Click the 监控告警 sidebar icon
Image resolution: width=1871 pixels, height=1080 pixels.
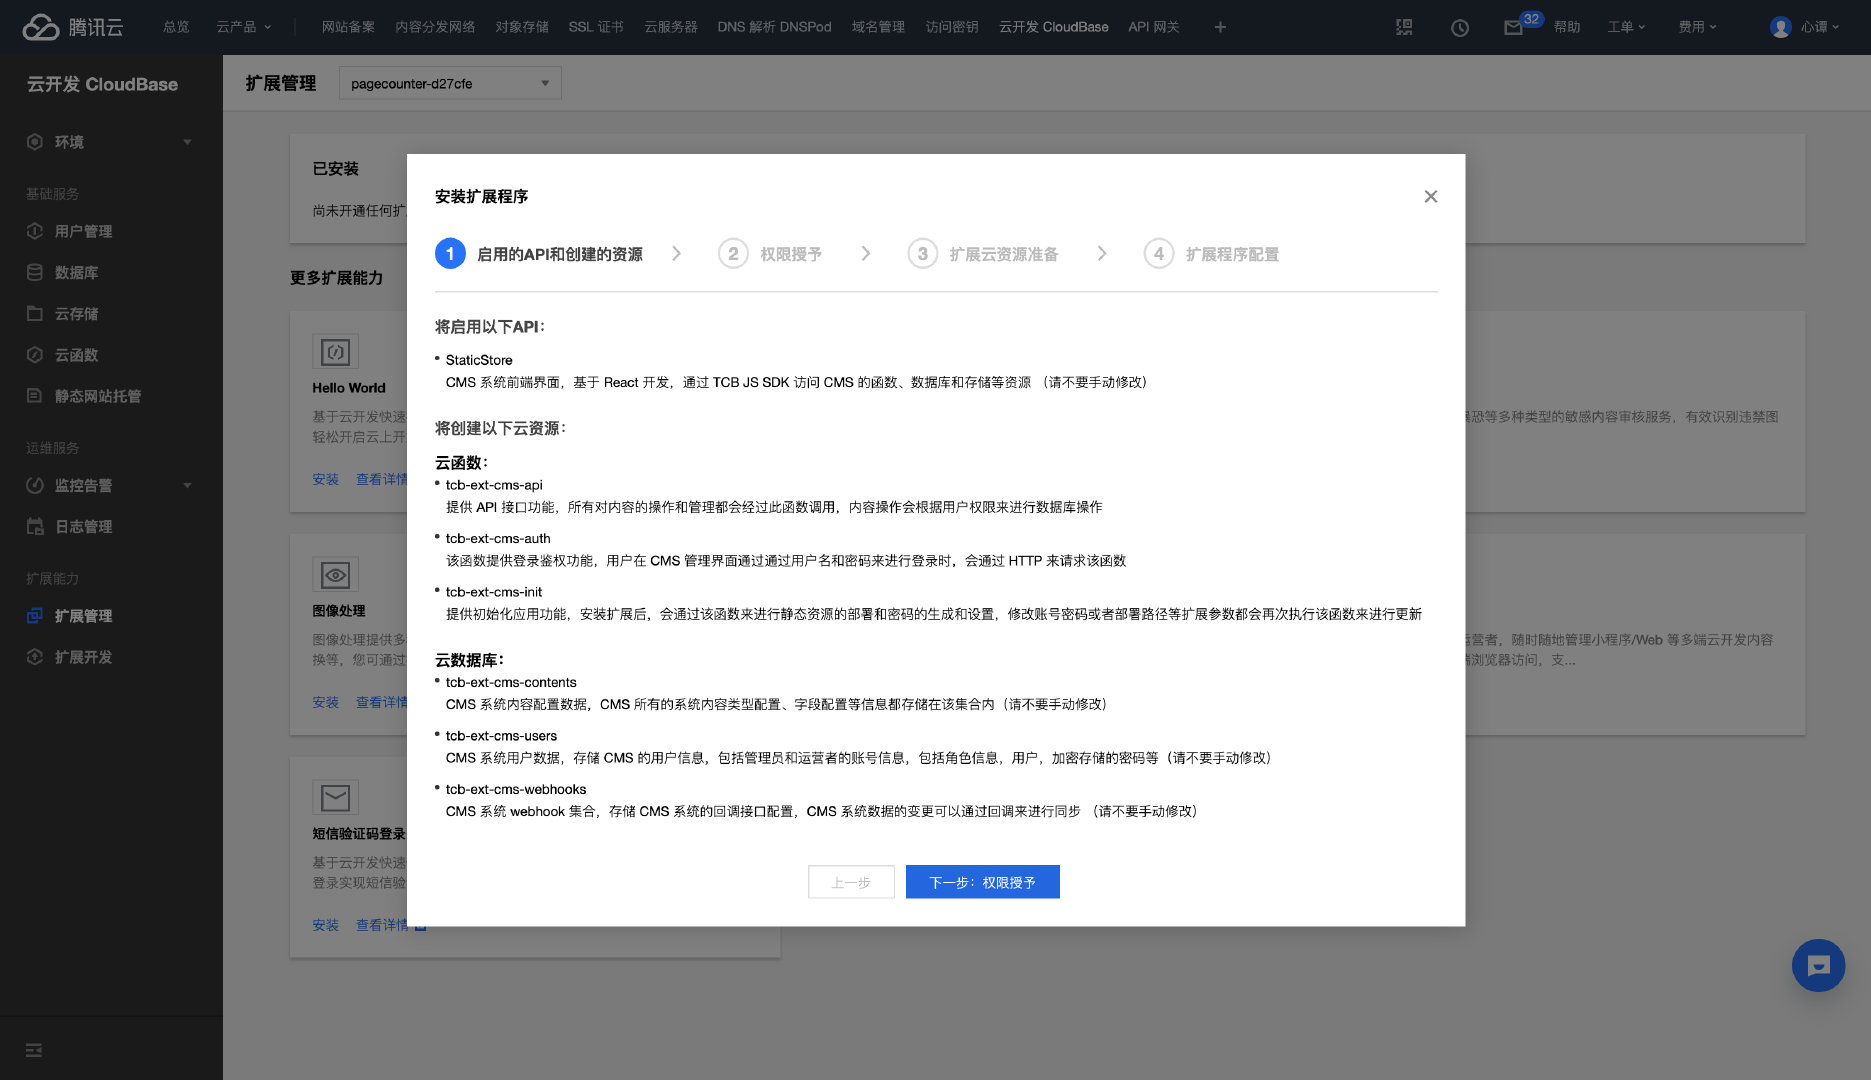coord(35,485)
